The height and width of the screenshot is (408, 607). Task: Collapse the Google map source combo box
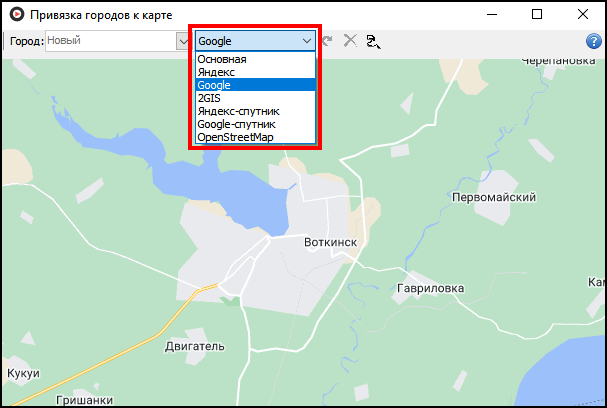point(306,41)
